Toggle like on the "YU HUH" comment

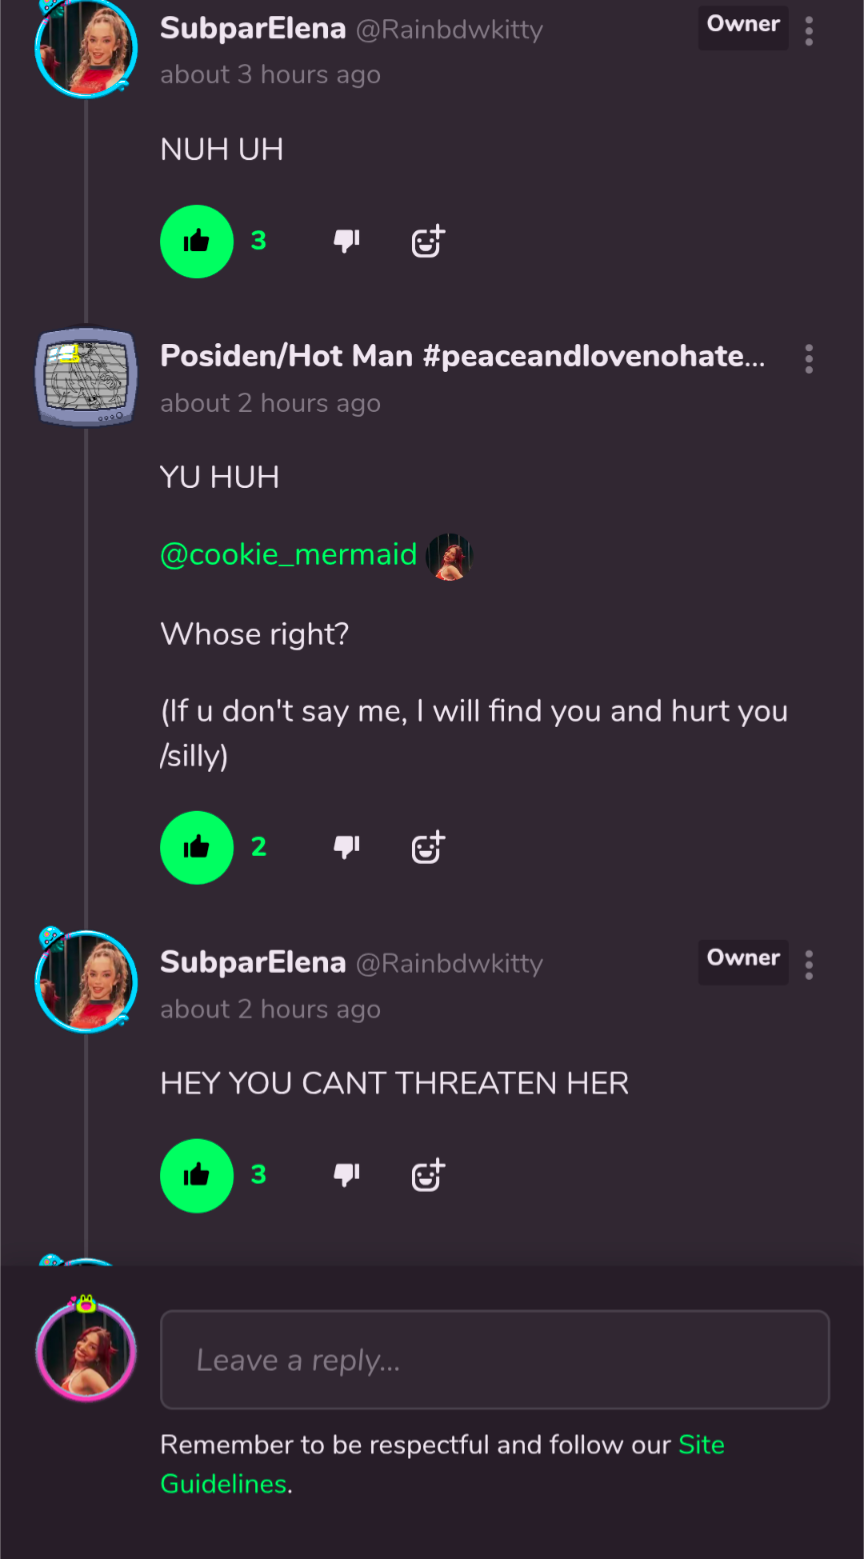pos(197,847)
